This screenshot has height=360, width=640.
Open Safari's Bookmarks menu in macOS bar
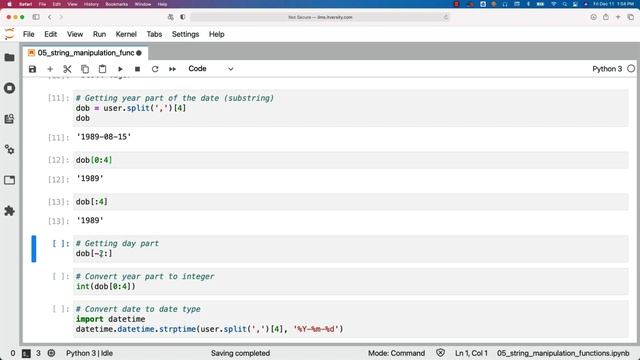pos(116,4)
